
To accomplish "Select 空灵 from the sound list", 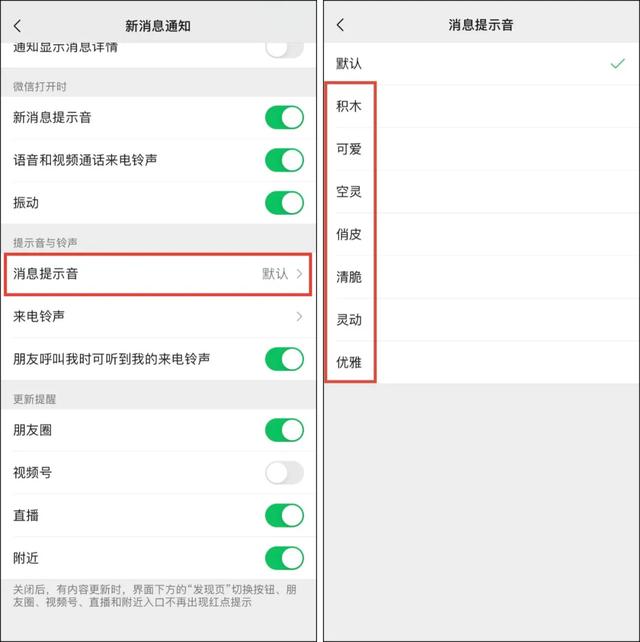I will coord(482,192).
